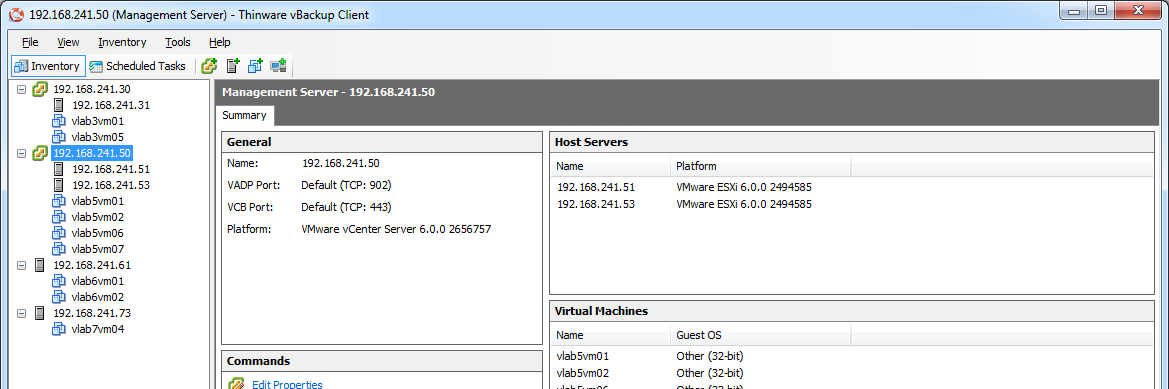Open the File menu
Image resolution: width=1169 pixels, height=389 pixels.
click(31, 42)
